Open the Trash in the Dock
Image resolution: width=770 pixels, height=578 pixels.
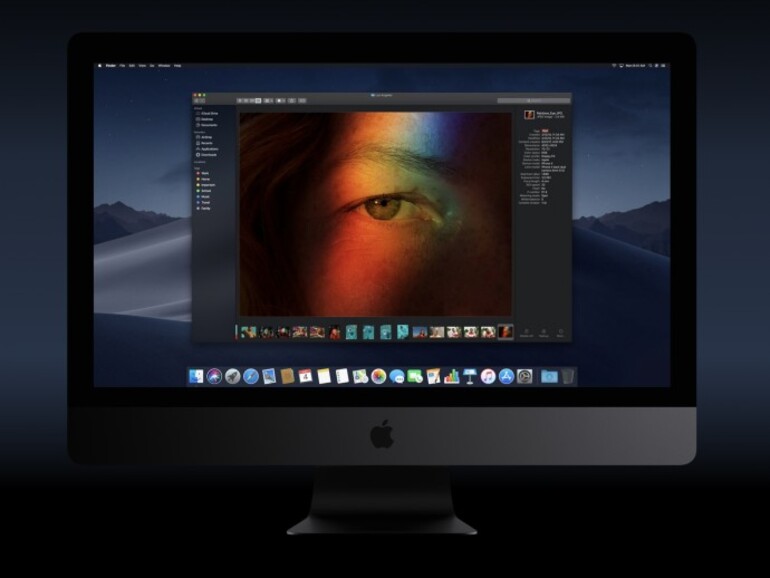(568, 377)
